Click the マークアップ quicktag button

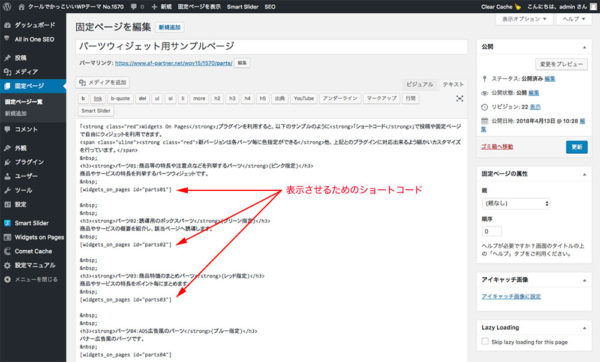[382, 98]
